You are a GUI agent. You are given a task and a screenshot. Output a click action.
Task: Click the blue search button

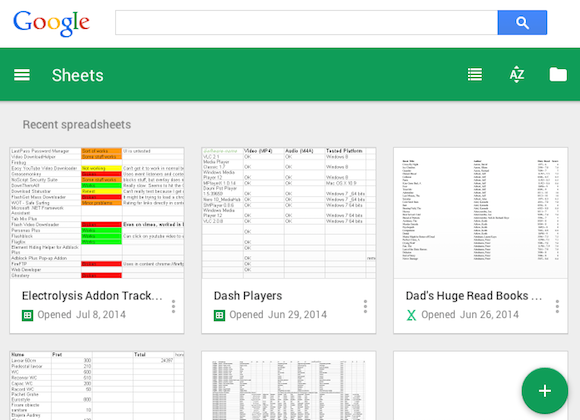[522, 23]
